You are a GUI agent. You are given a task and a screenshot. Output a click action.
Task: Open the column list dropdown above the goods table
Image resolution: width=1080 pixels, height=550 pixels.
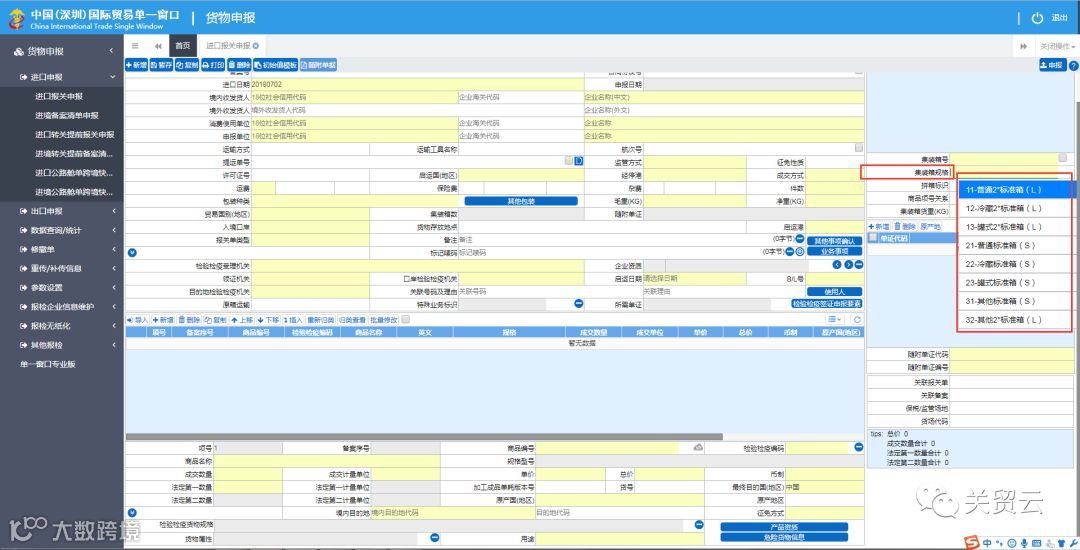click(x=835, y=319)
